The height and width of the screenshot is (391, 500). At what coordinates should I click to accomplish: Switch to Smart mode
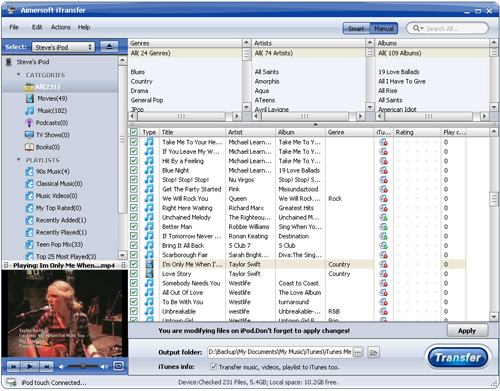356,29
